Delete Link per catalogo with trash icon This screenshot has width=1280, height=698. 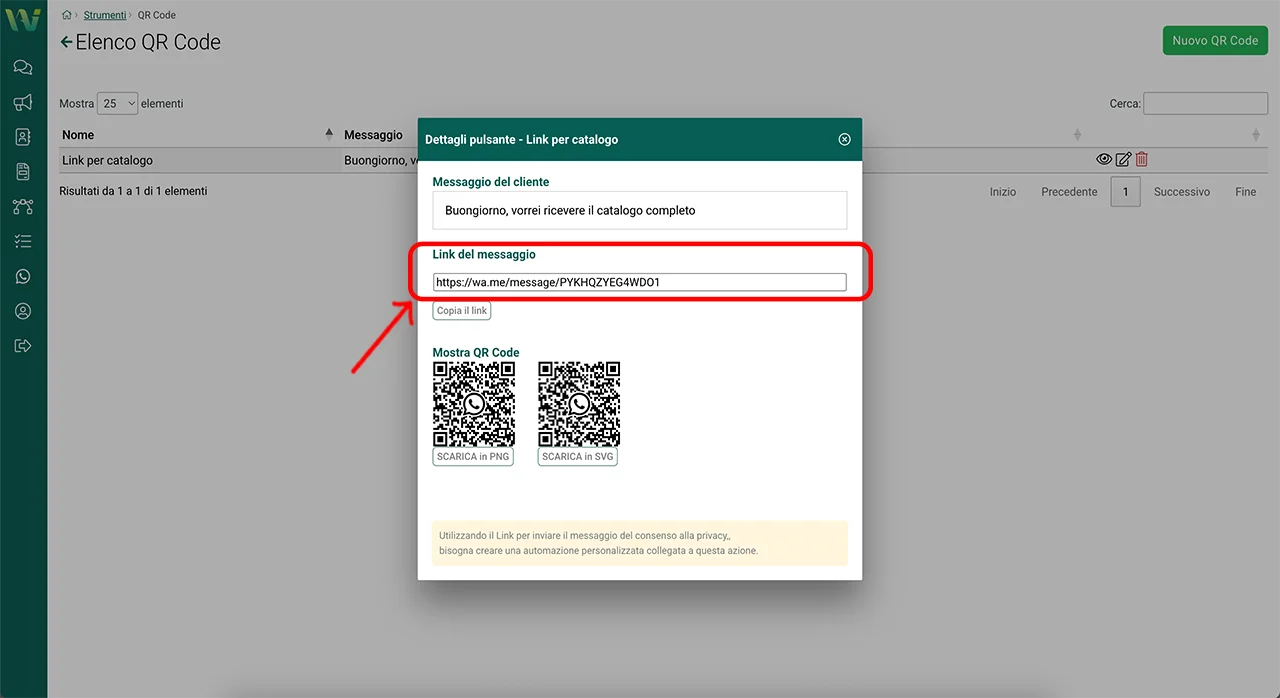coord(1142,159)
